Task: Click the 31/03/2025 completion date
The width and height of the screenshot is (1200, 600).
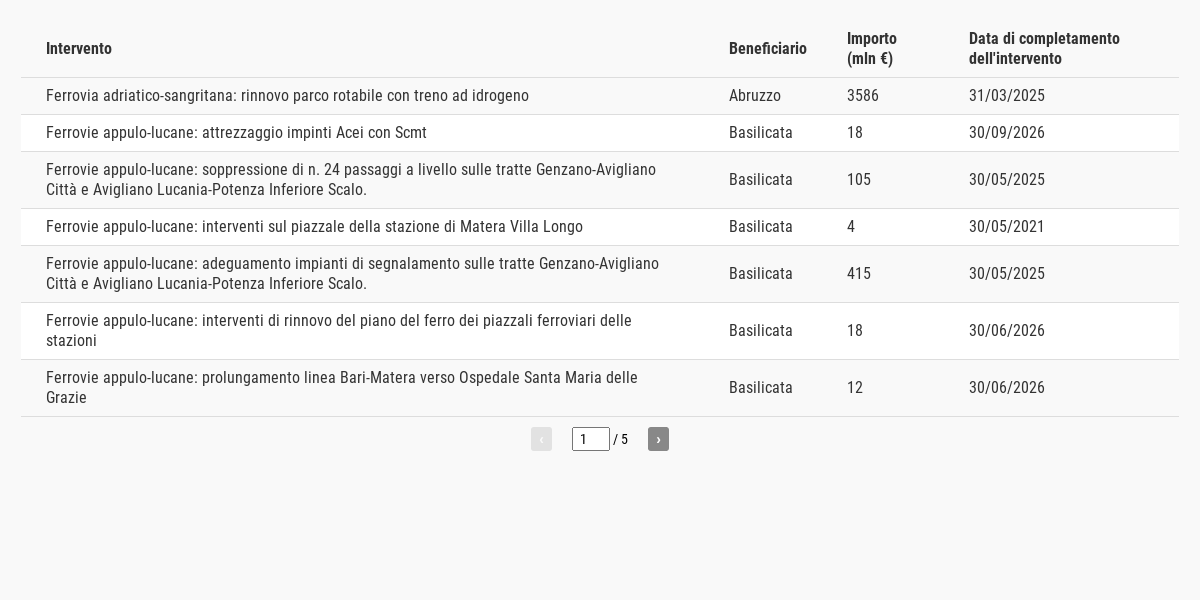Action: click(1007, 96)
